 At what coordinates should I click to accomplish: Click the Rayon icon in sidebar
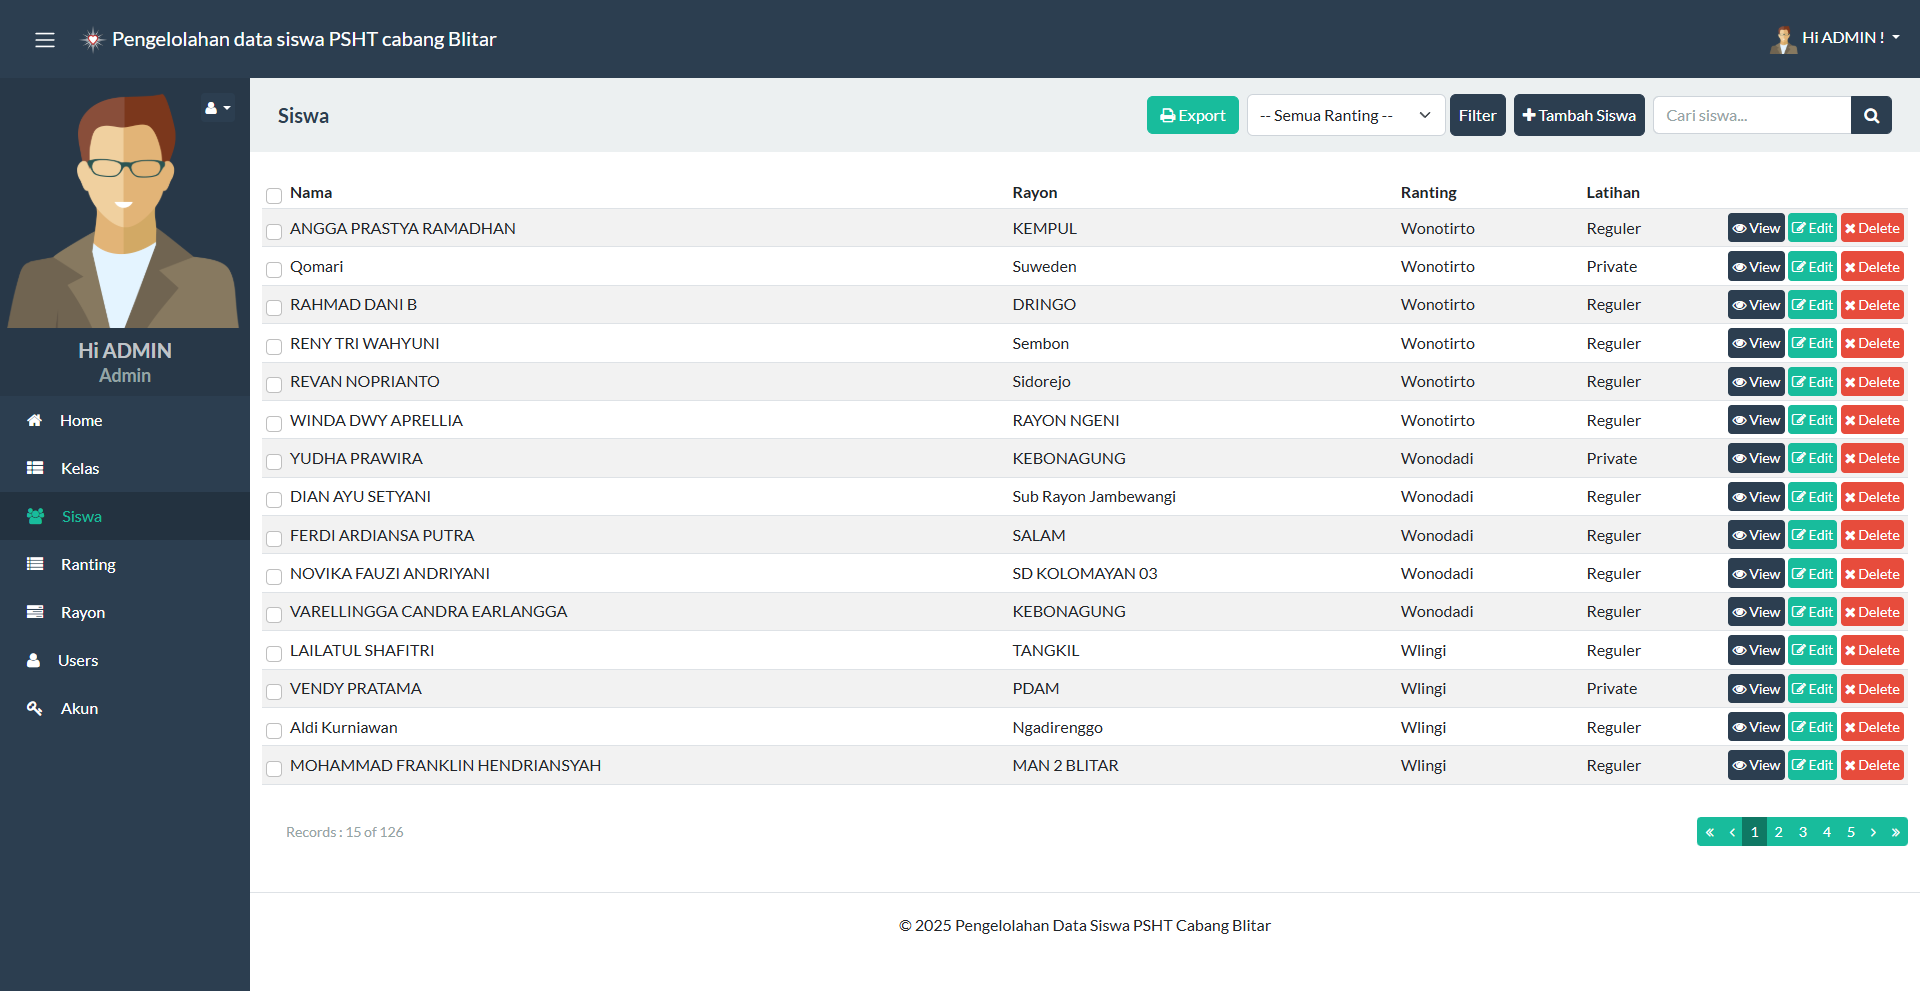[x=35, y=612]
